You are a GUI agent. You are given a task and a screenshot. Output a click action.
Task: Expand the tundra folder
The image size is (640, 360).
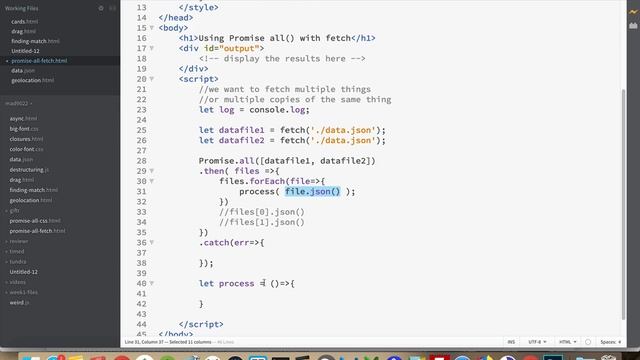(x=18, y=262)
